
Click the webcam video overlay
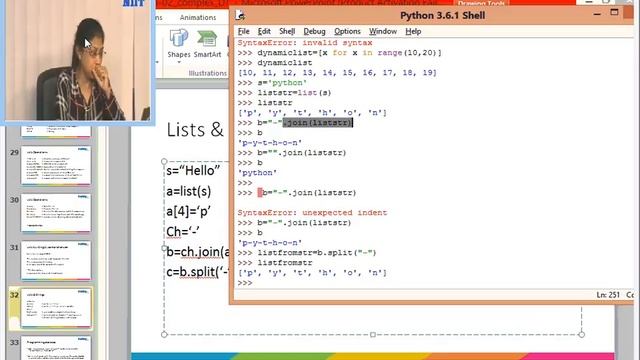pyautogui.click(x=78, y=60)
